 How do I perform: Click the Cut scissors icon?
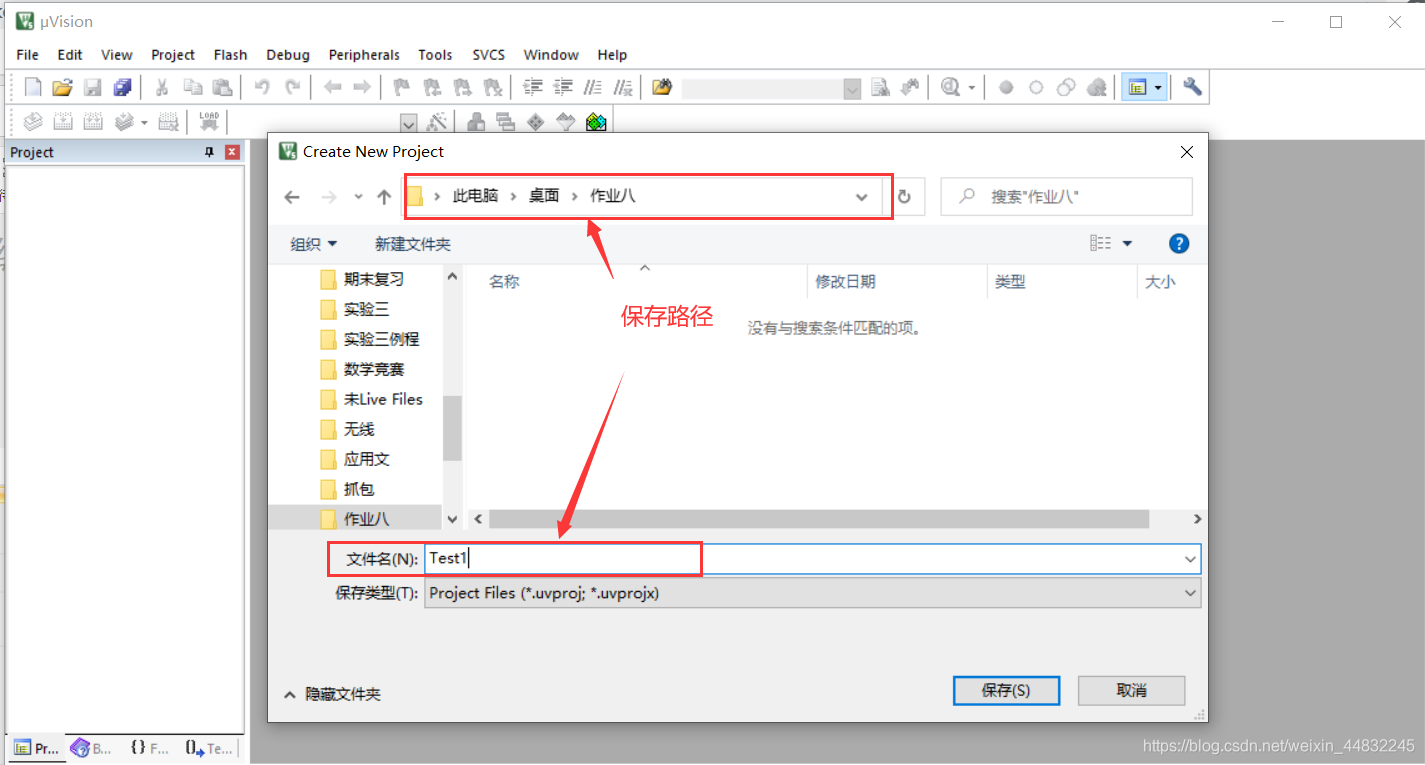pos(161,87)
